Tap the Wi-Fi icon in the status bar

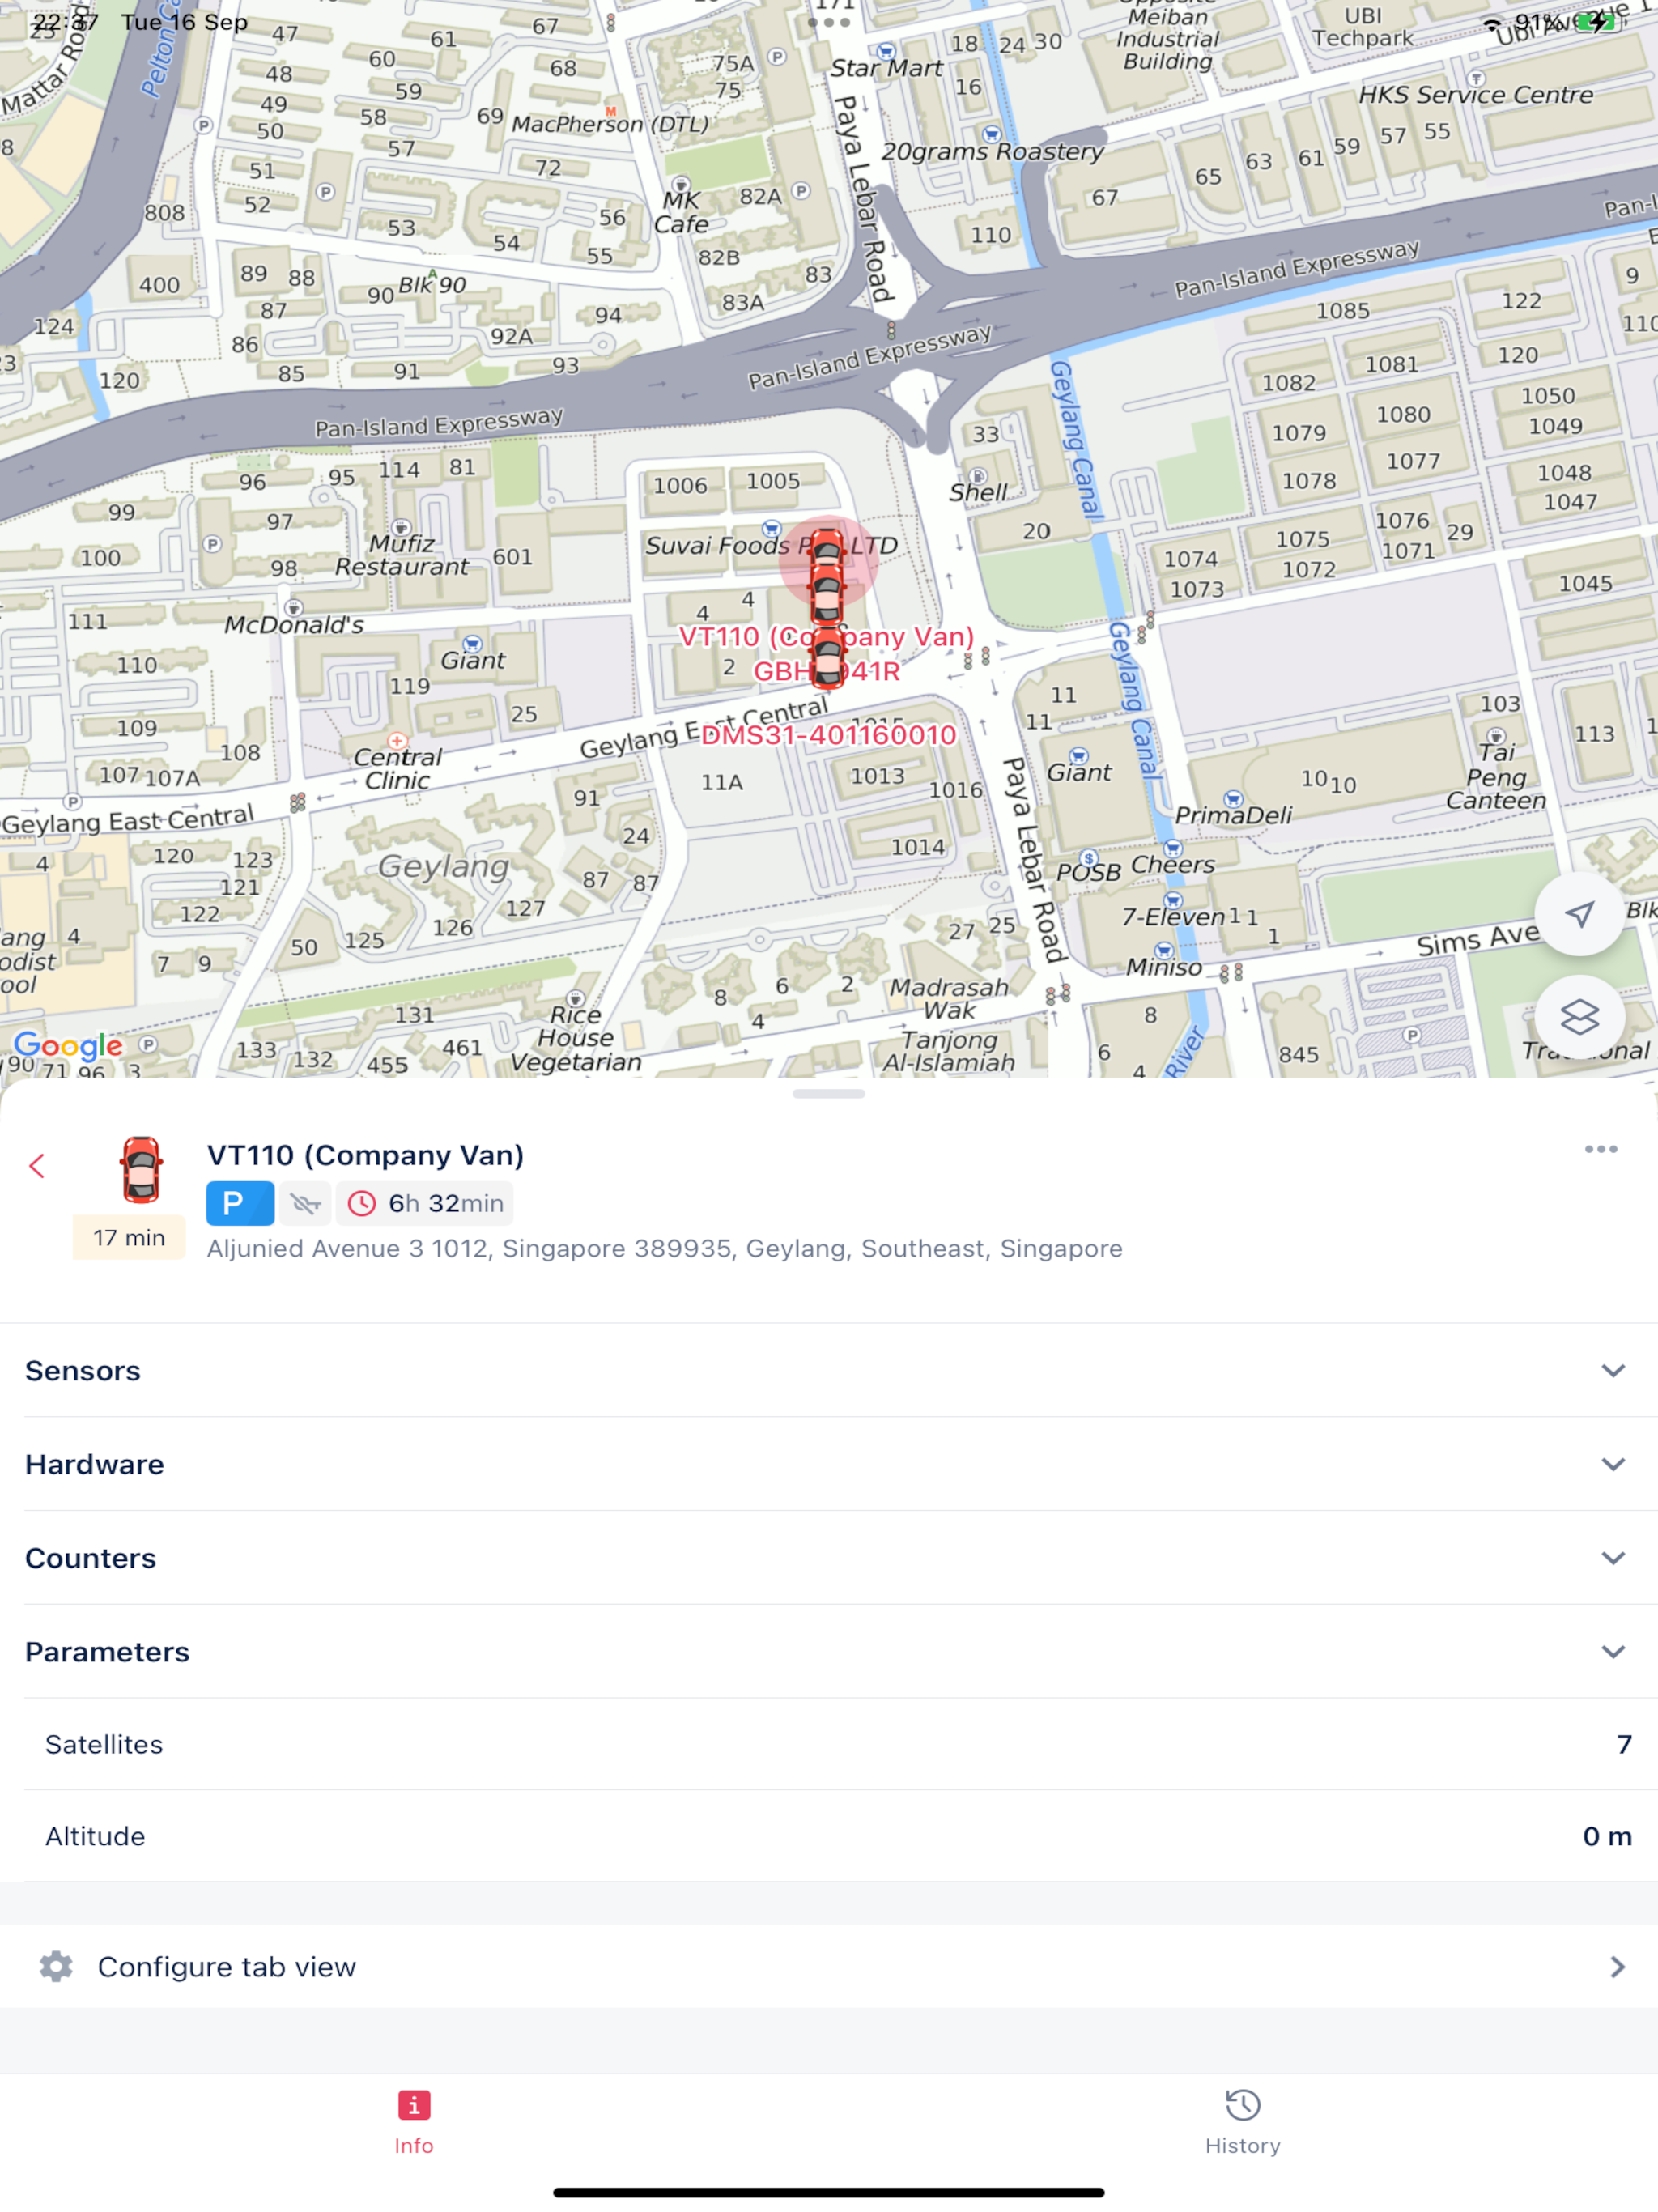coord(1492,23)
